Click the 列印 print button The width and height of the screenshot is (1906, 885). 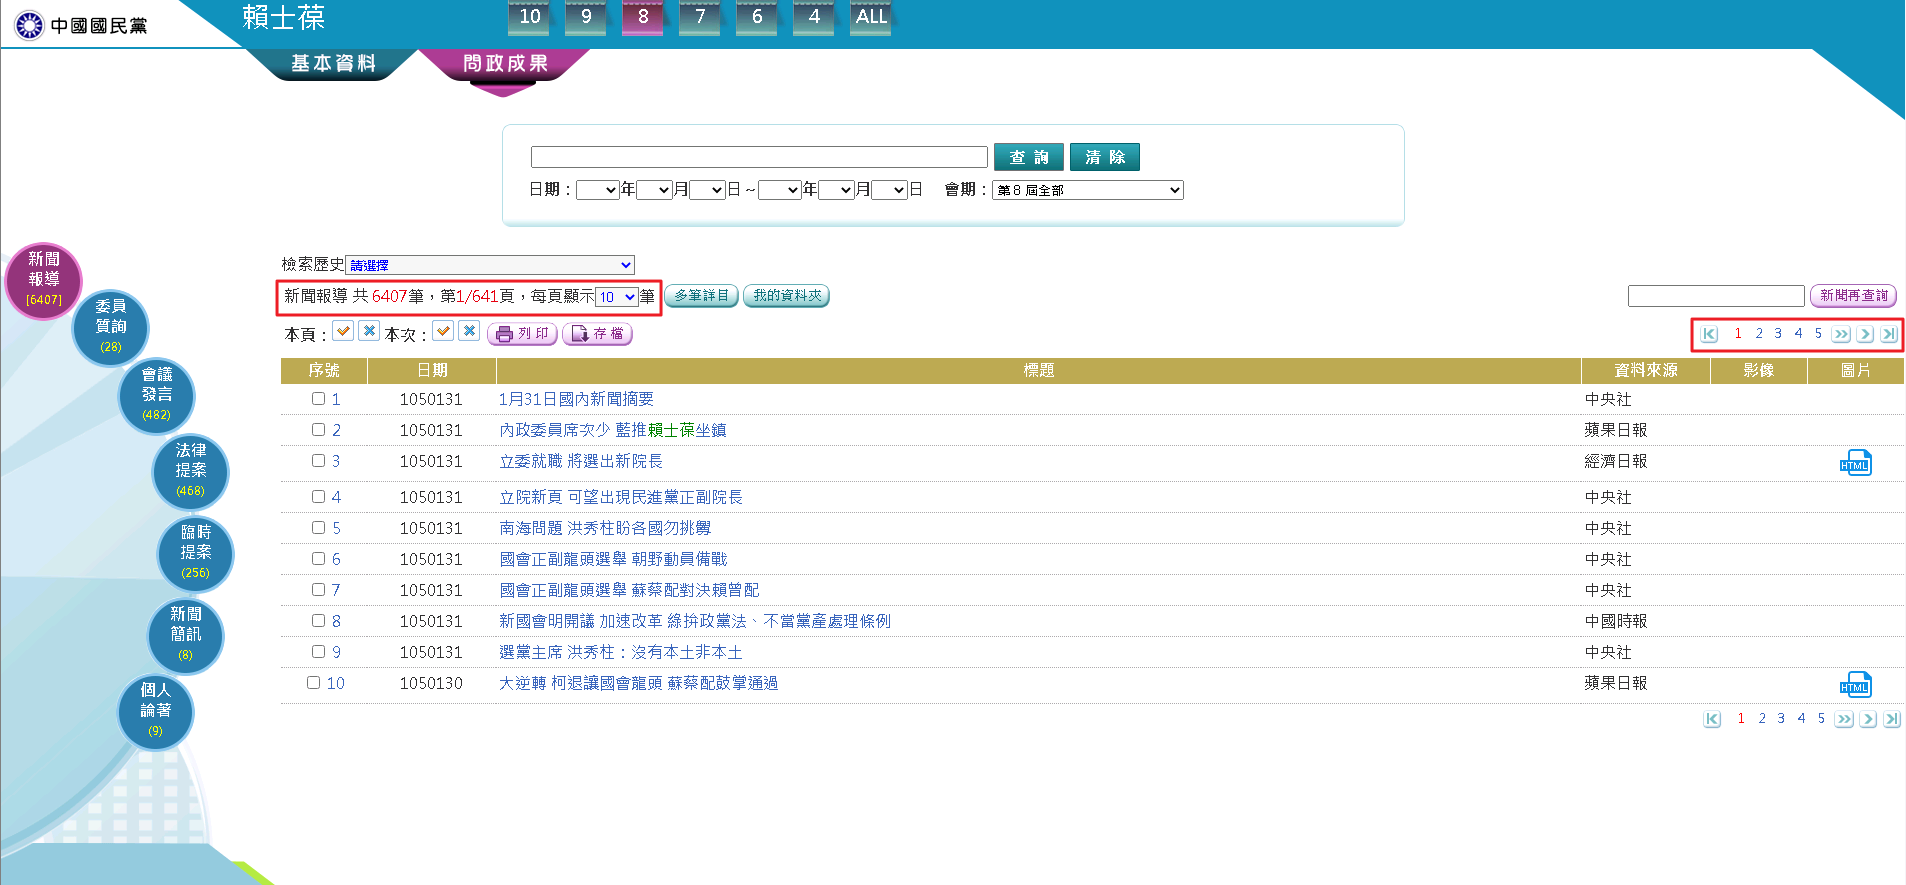(x=522, y=334)
